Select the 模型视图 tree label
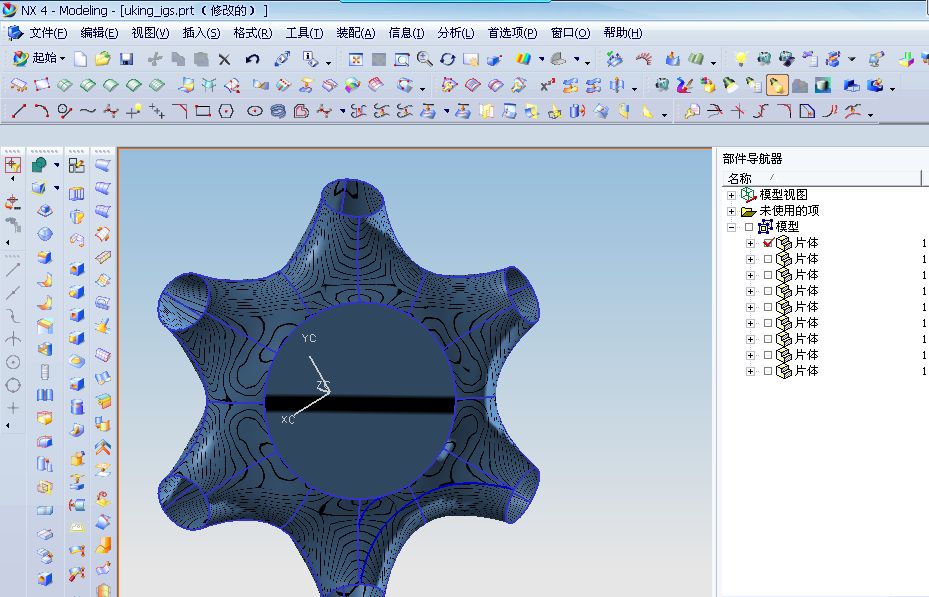Image resolution: width=929 pixels, height=597 pixels. tap(783, 195)
